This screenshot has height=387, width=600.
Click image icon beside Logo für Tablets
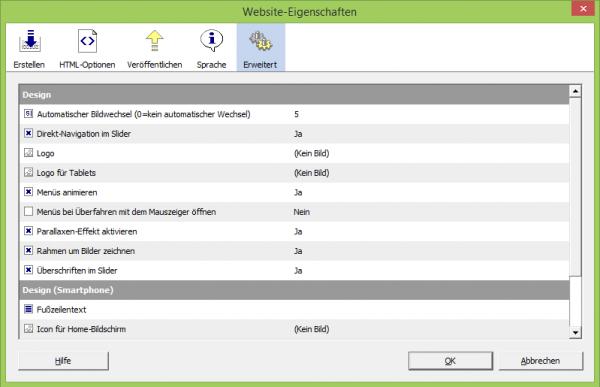click(x=28, y=172)
